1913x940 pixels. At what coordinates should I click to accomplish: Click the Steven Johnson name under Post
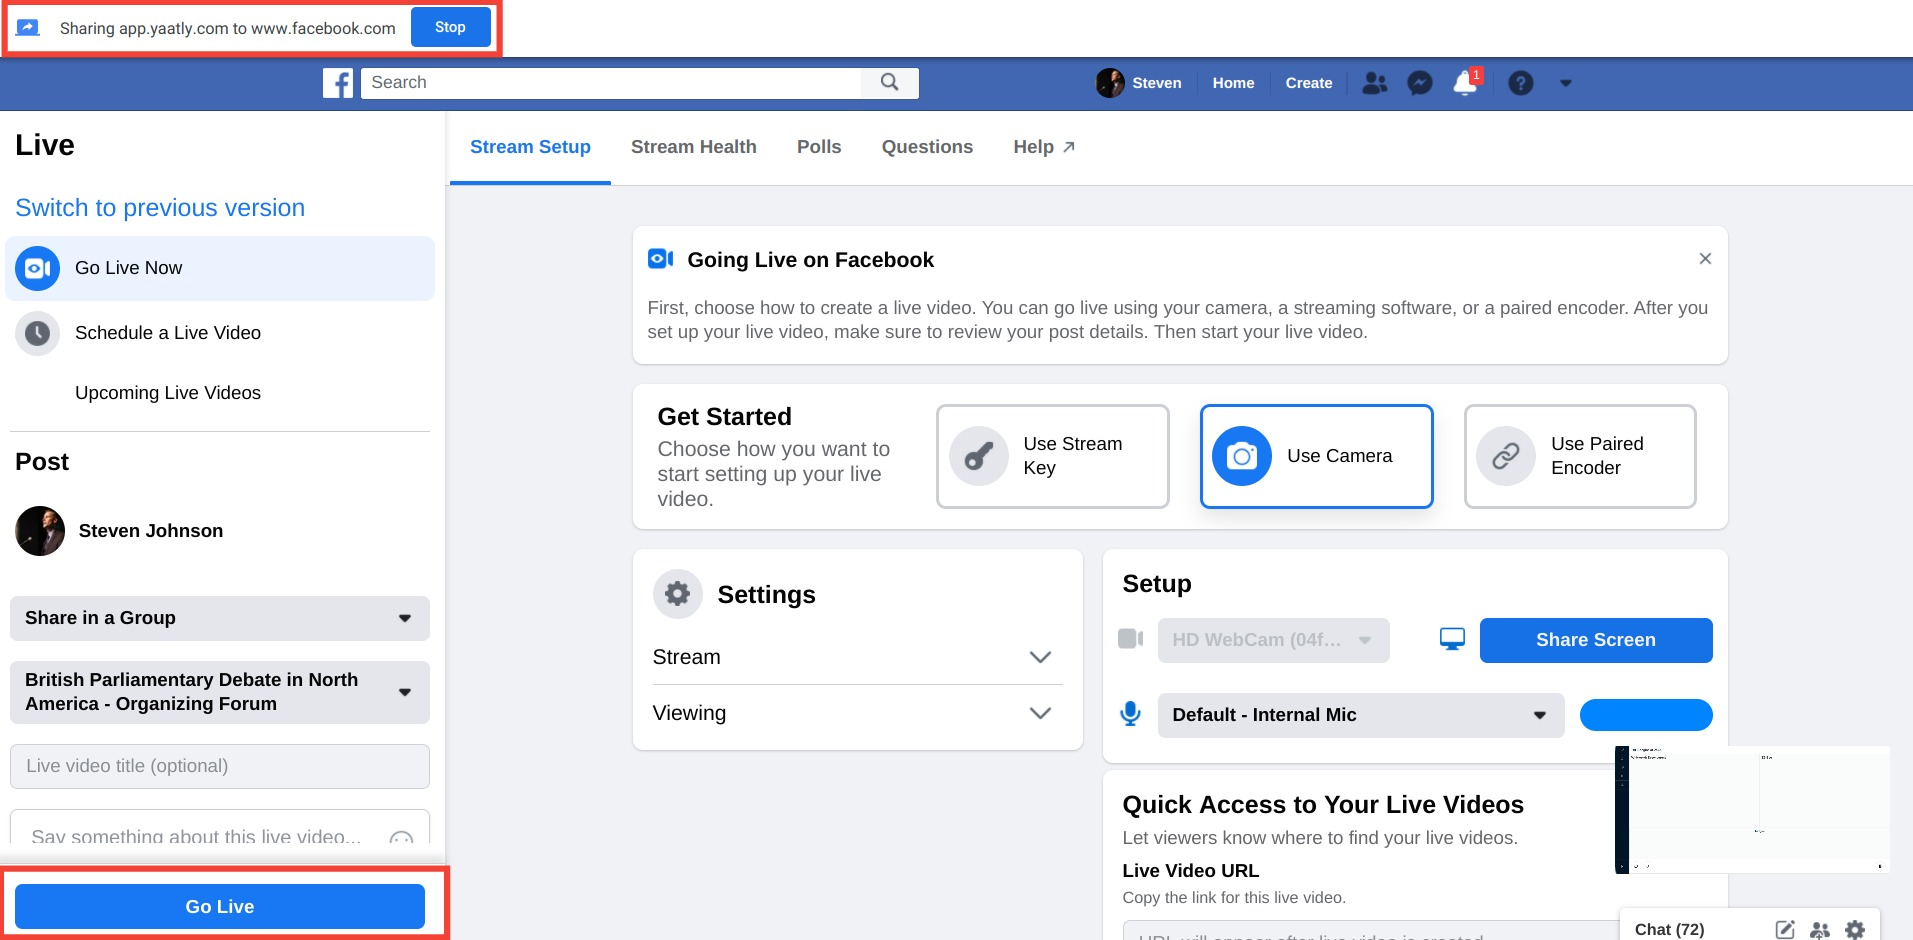[x=151, y=531]
